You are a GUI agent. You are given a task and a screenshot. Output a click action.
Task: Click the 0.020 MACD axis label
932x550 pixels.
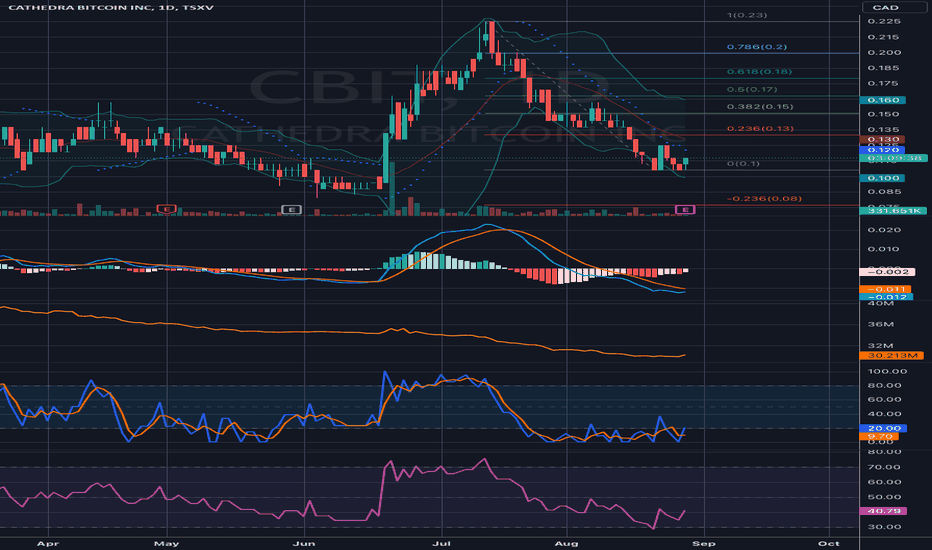tap(883, 230)
